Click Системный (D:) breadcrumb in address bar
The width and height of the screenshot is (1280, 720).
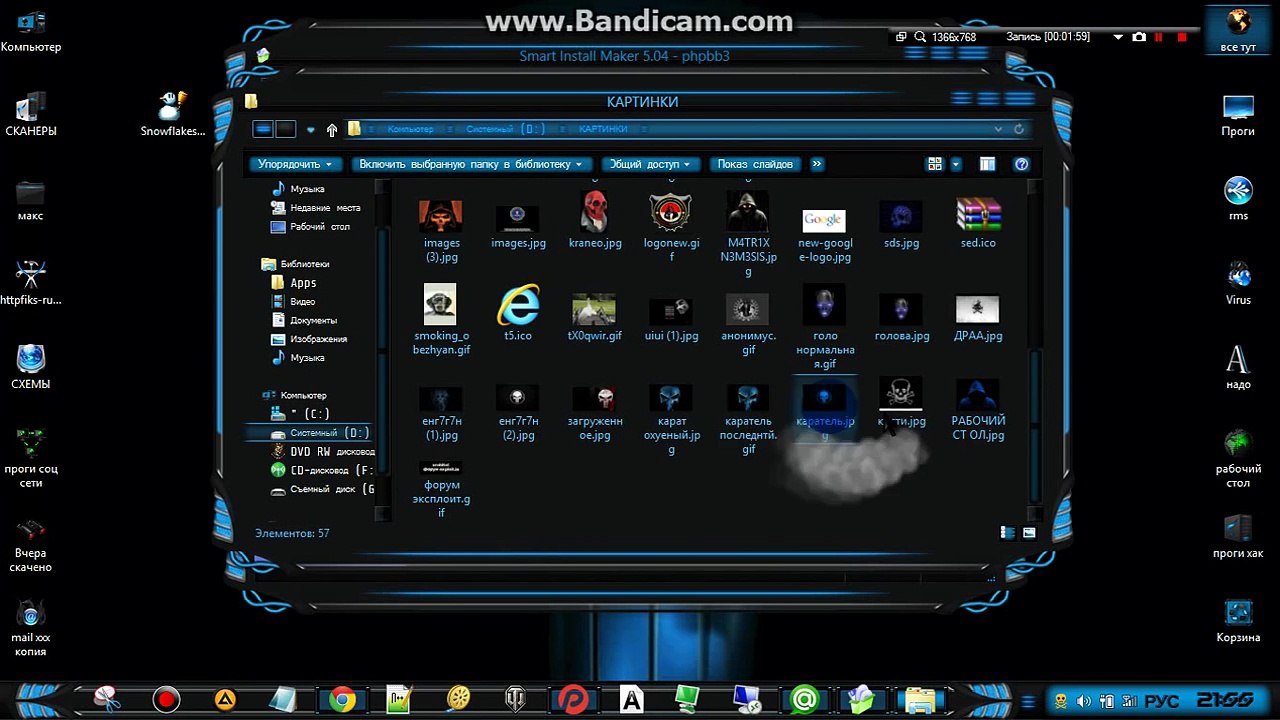click(505, 129)
